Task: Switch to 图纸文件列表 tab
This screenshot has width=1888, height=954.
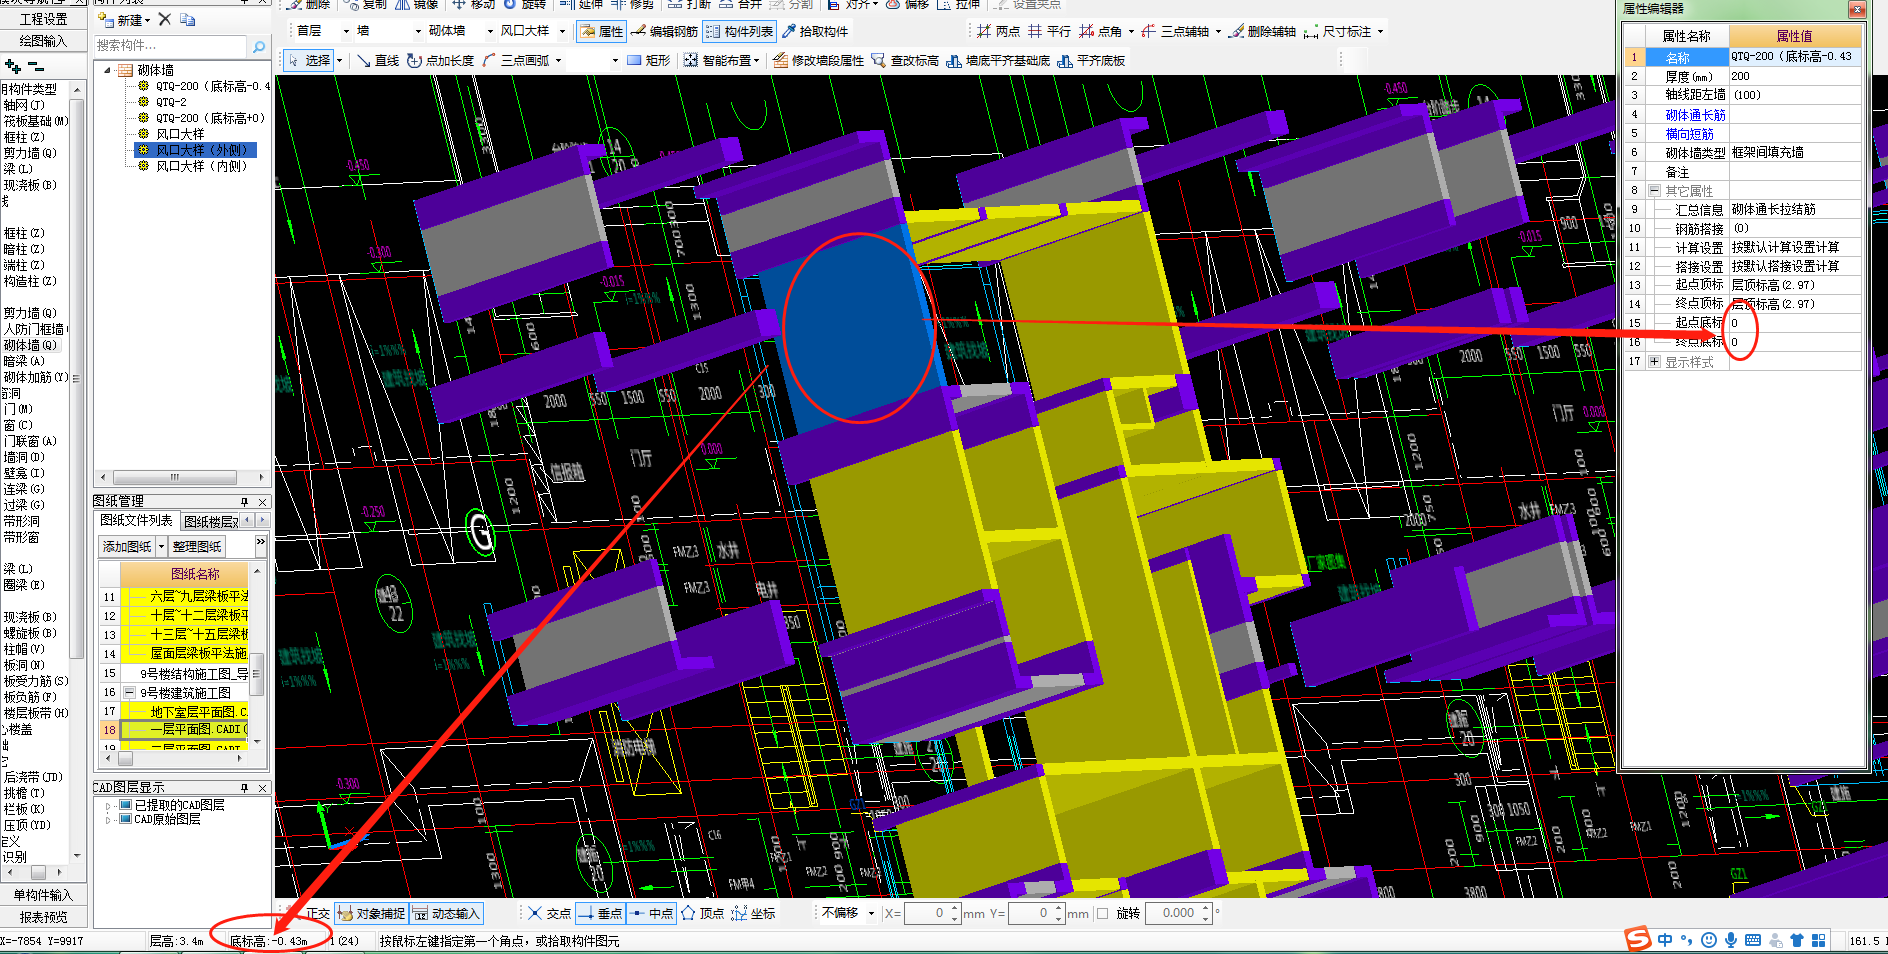Action: pos(136,521)
